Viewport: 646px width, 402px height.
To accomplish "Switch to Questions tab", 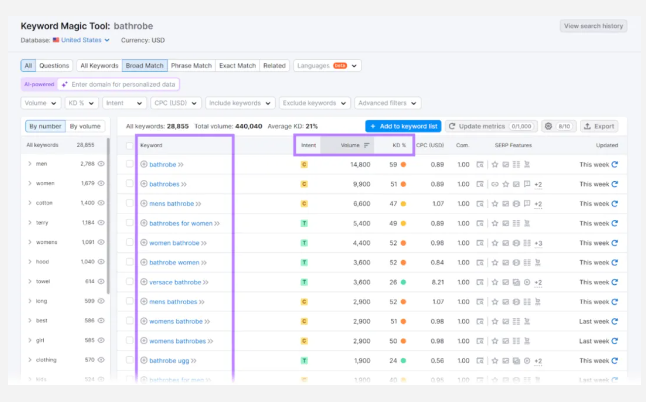I will coord(54,65).
